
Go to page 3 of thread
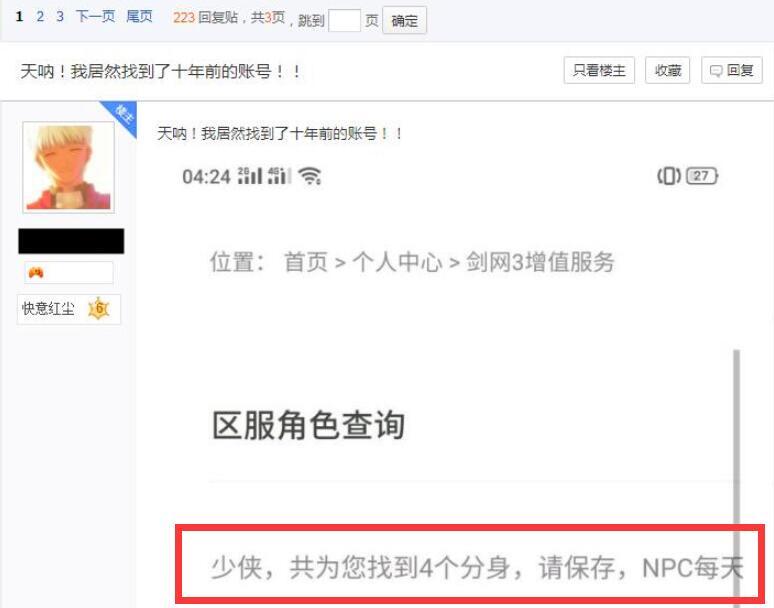tap(60, 17)
